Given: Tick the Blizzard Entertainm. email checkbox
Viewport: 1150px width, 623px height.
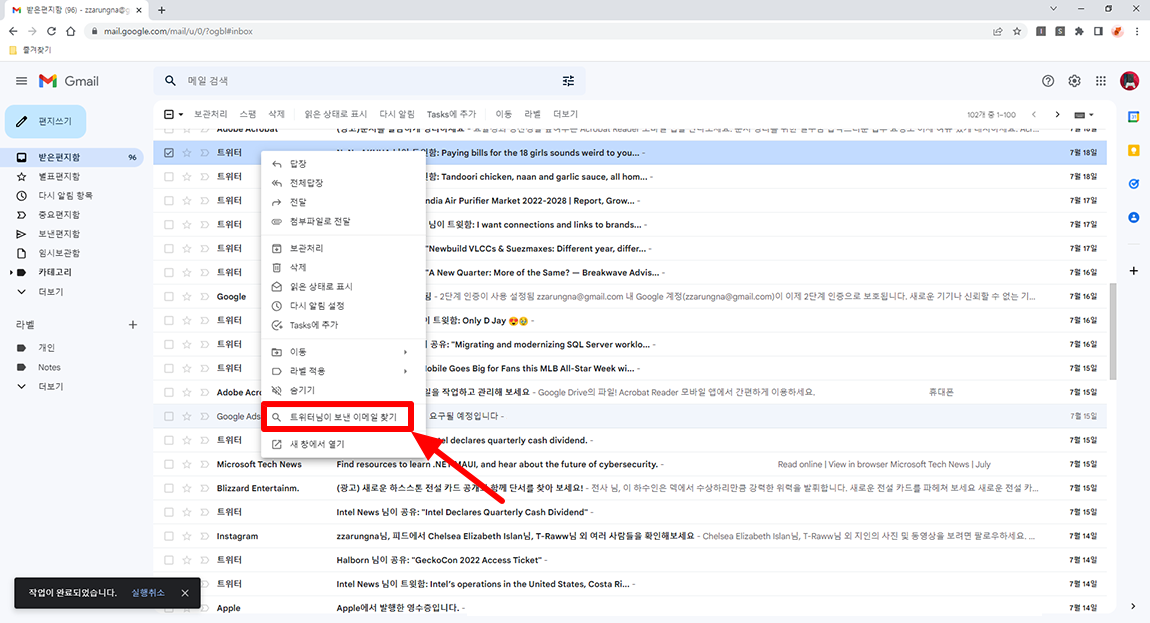Looking at the screenshot, I should click(x=169, y=488).
